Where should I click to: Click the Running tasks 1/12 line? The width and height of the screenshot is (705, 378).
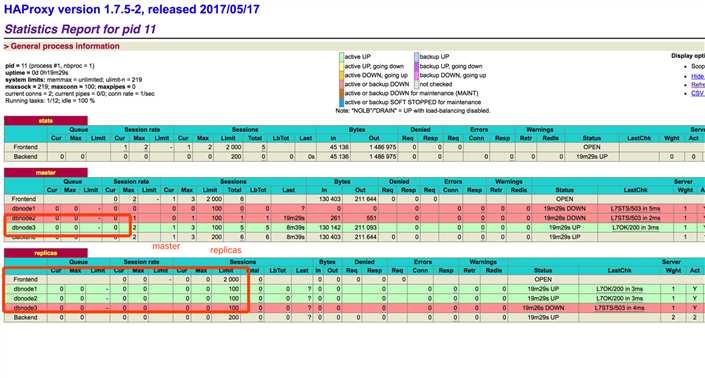click(x=50, y=101)
